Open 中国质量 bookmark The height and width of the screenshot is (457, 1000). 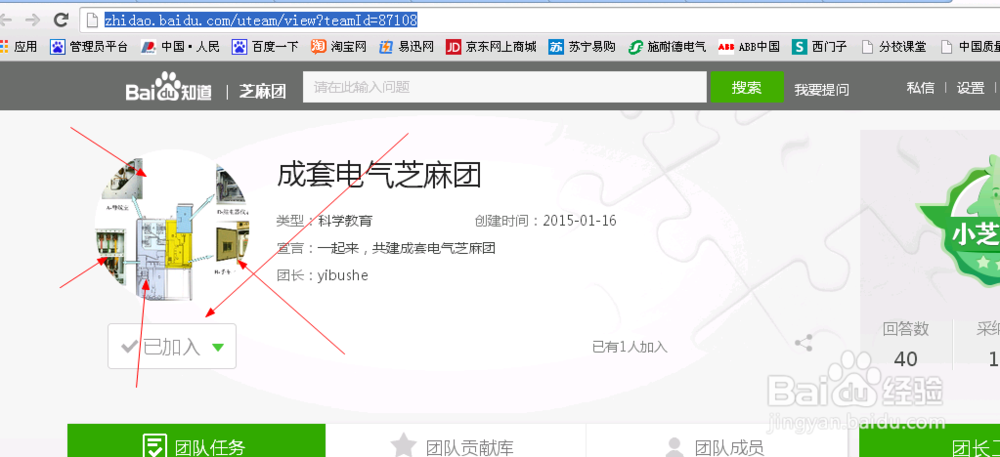tap(970, 47)
